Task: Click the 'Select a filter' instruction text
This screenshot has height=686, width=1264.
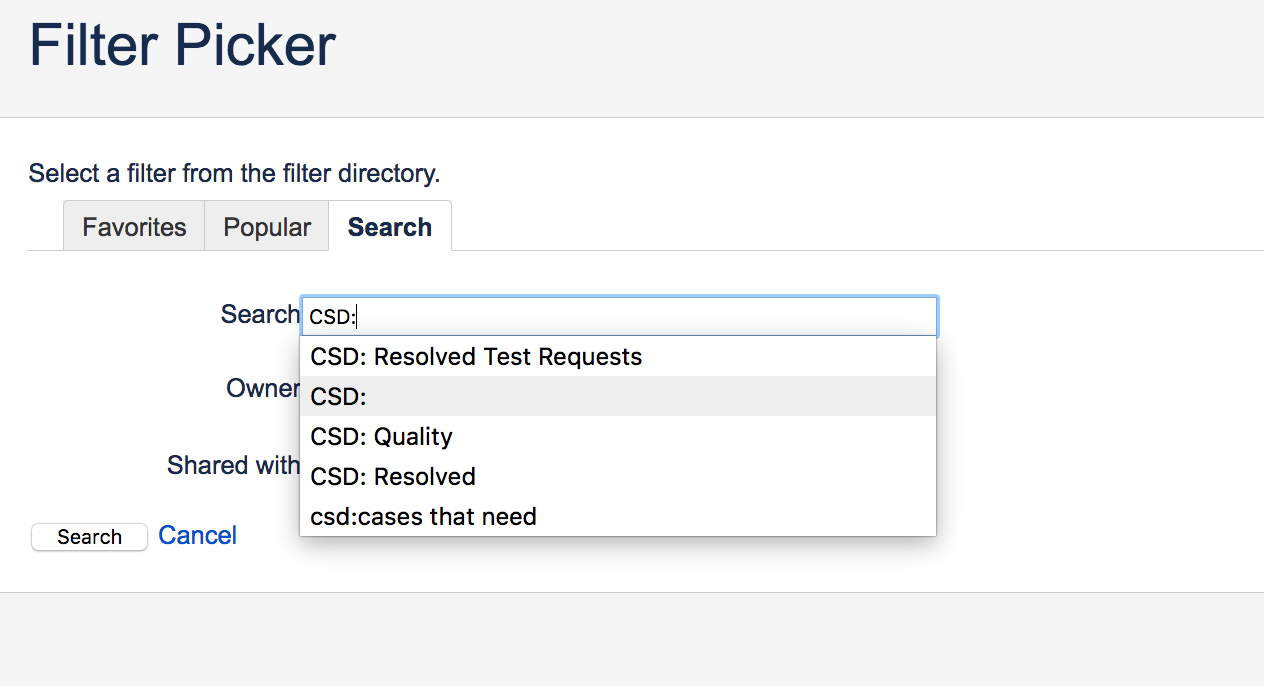Action: tap(234, 173)
